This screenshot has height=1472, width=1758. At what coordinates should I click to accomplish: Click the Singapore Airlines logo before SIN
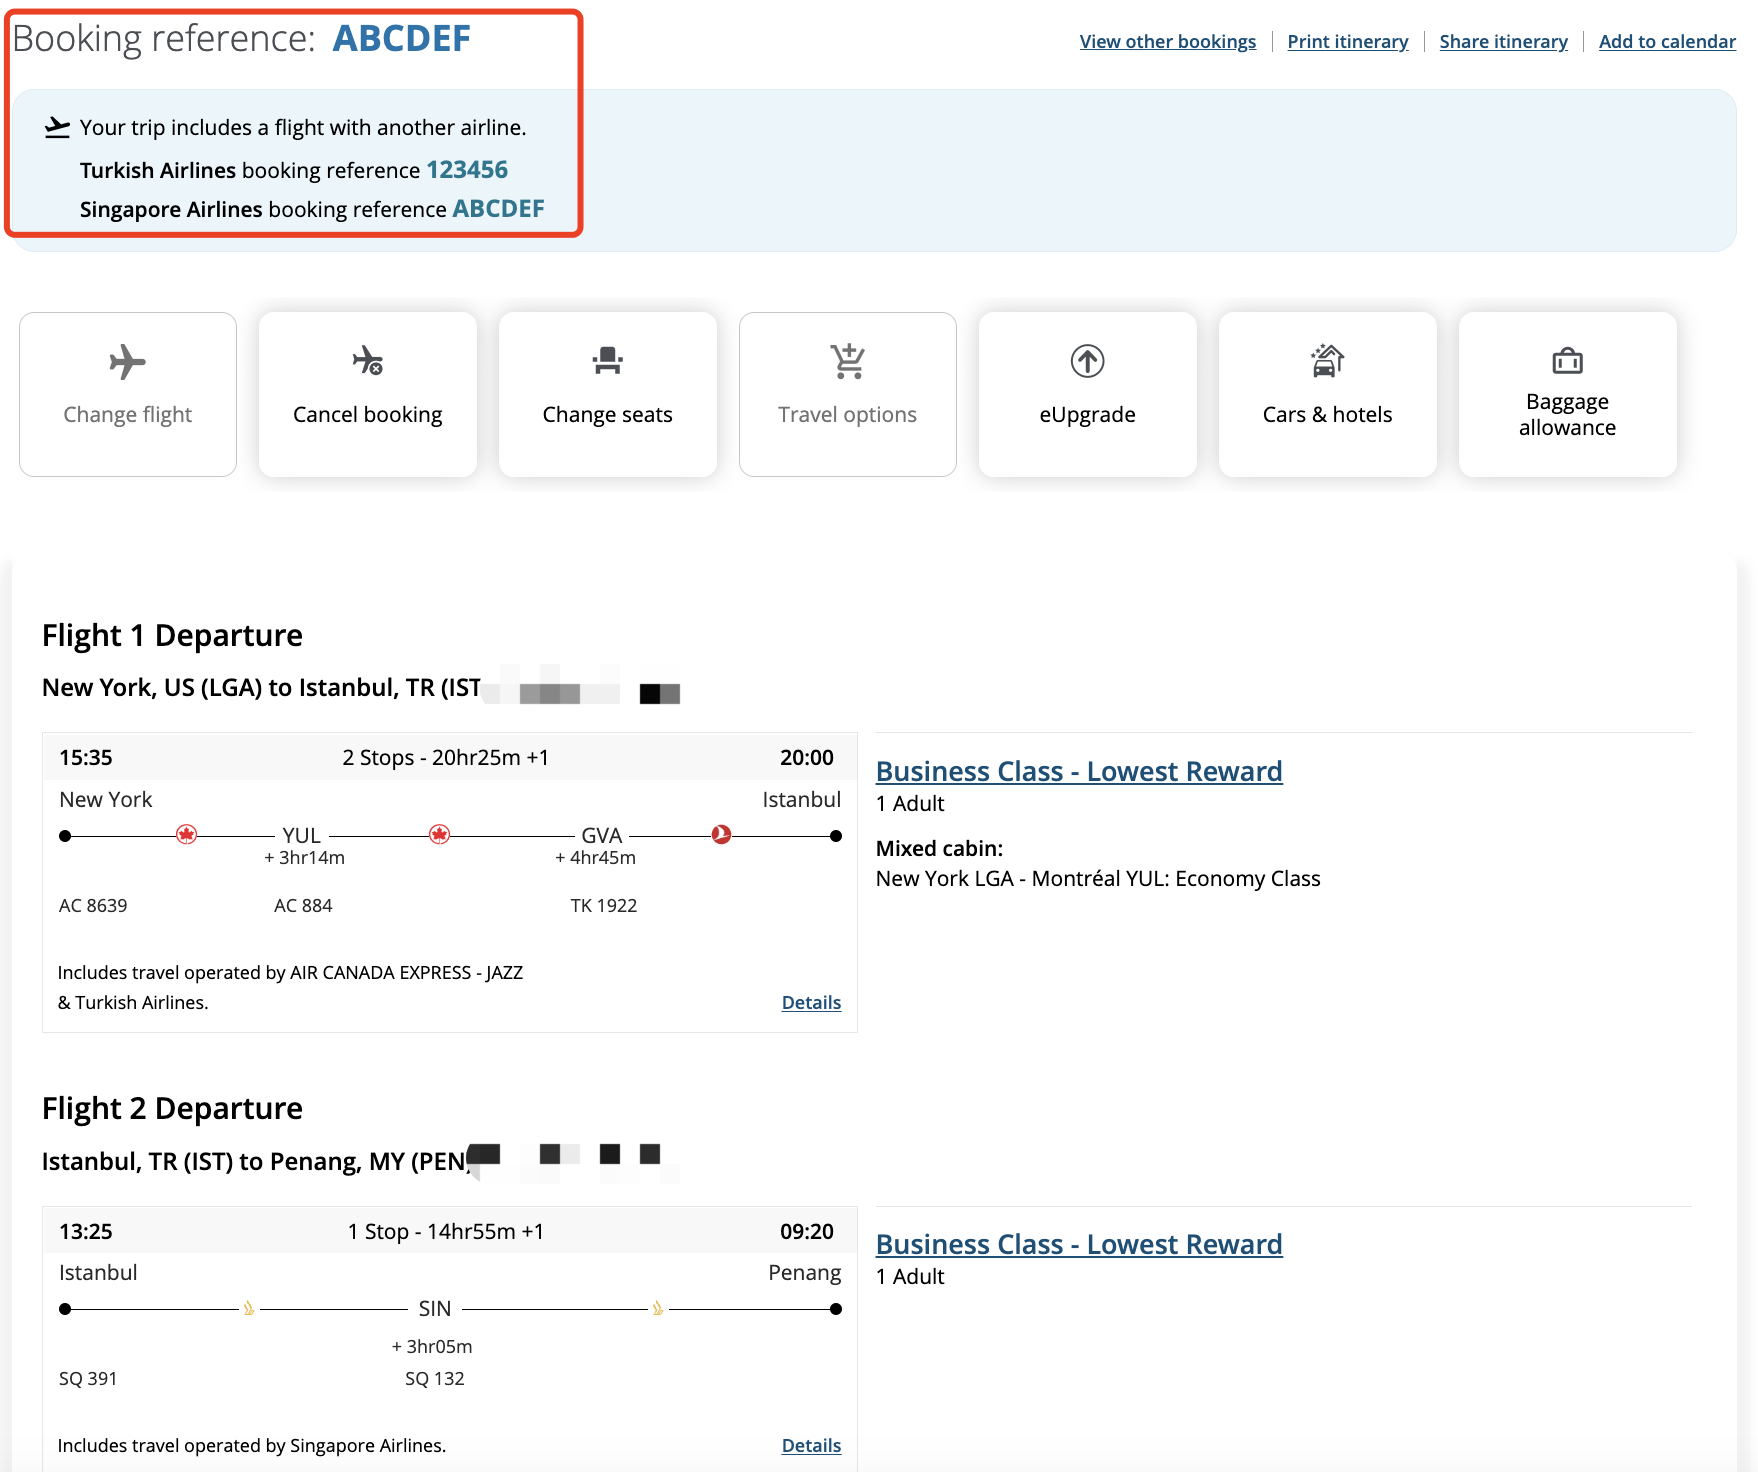tap(249, 1308)
